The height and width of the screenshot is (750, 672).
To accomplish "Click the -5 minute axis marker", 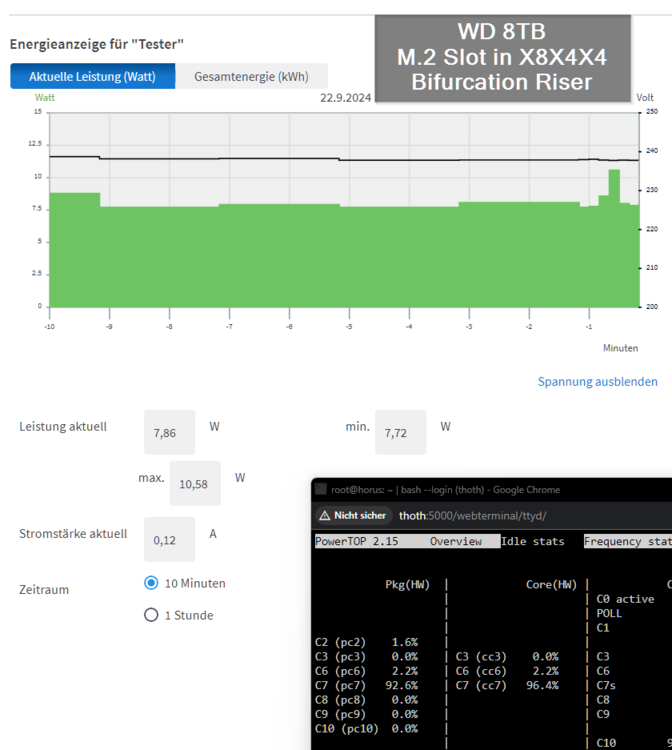I will coord(349,327).
